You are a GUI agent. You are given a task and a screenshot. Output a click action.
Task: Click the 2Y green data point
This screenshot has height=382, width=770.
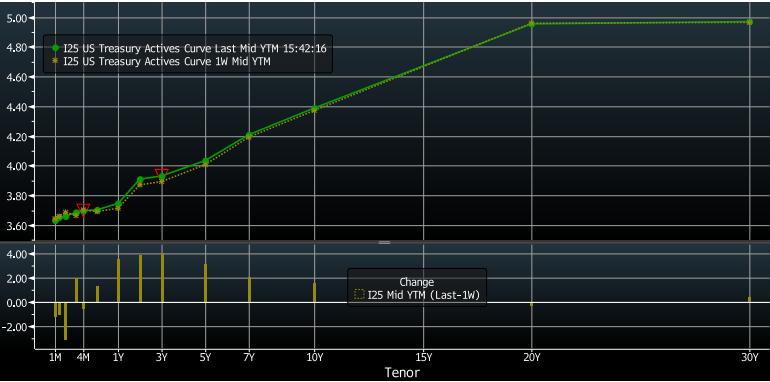click(140, 180)
